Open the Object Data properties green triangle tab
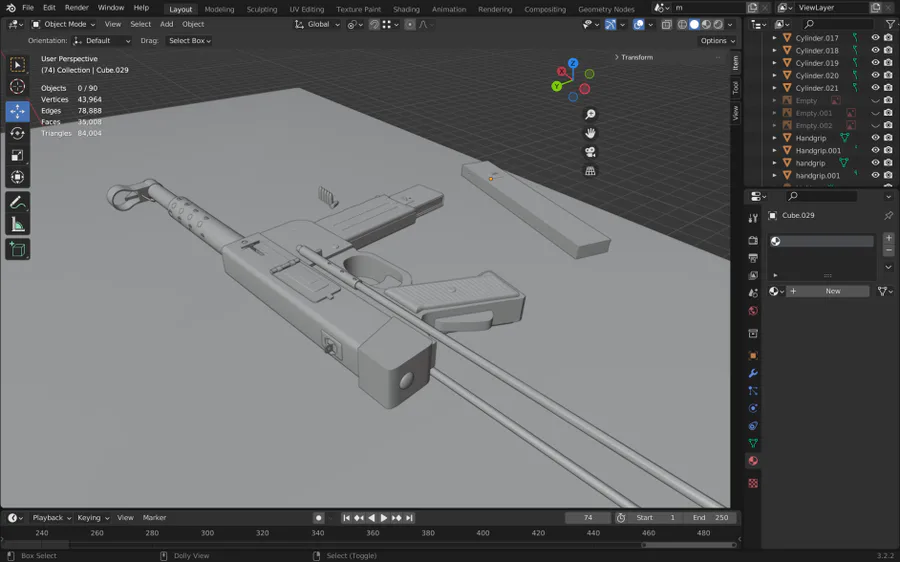This screenshot has width=900, height=562. pyautogui.click(x=753, y=443)
